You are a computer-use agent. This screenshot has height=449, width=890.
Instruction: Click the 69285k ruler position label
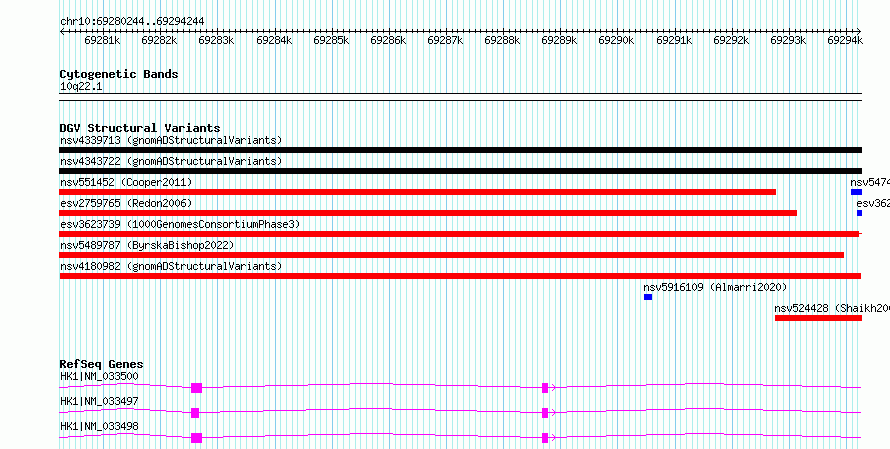pyautogui.click(x=331, y=40)
